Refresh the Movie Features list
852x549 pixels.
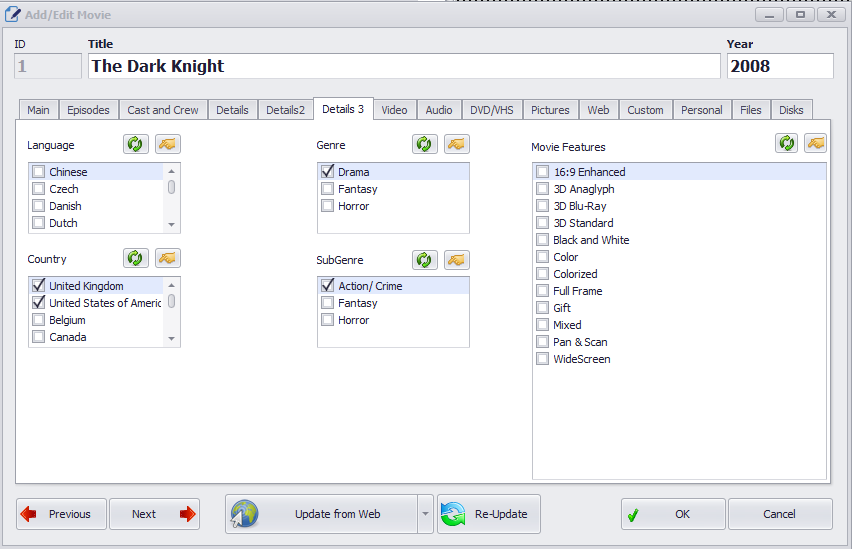(x=787, y=143)
